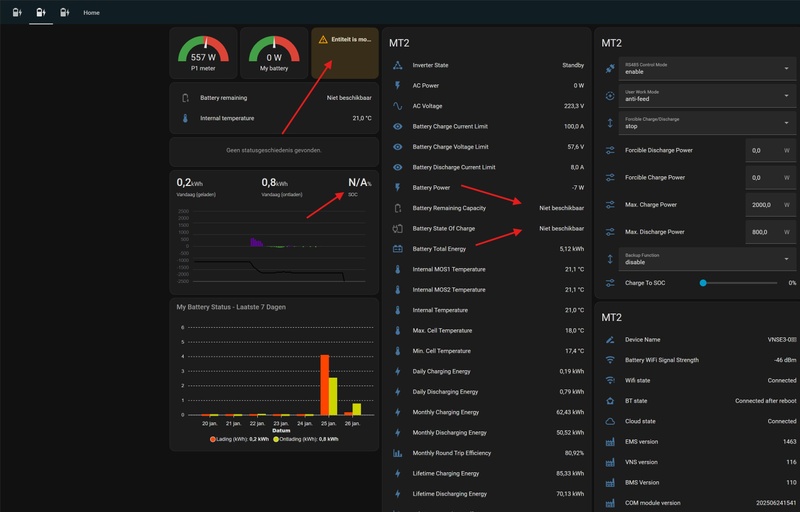Expand the Backup Function dropdown
The height and width of the screenshot is (512, 800).
click(707, 259)
